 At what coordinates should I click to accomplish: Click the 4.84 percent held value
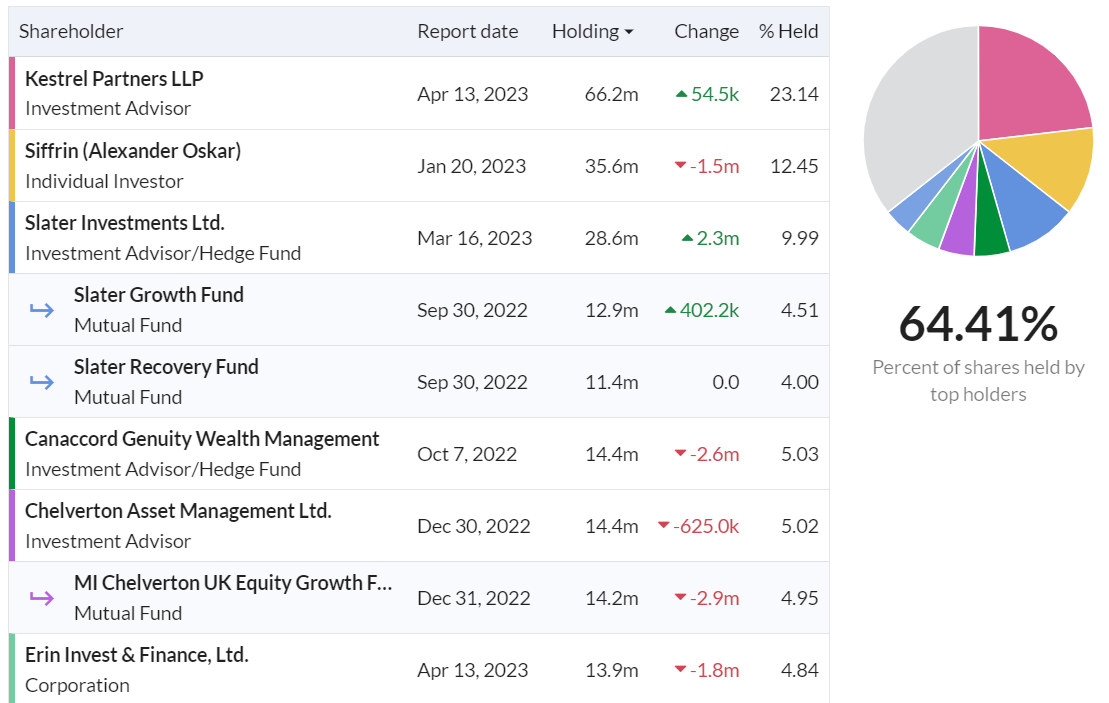point(799,670)
